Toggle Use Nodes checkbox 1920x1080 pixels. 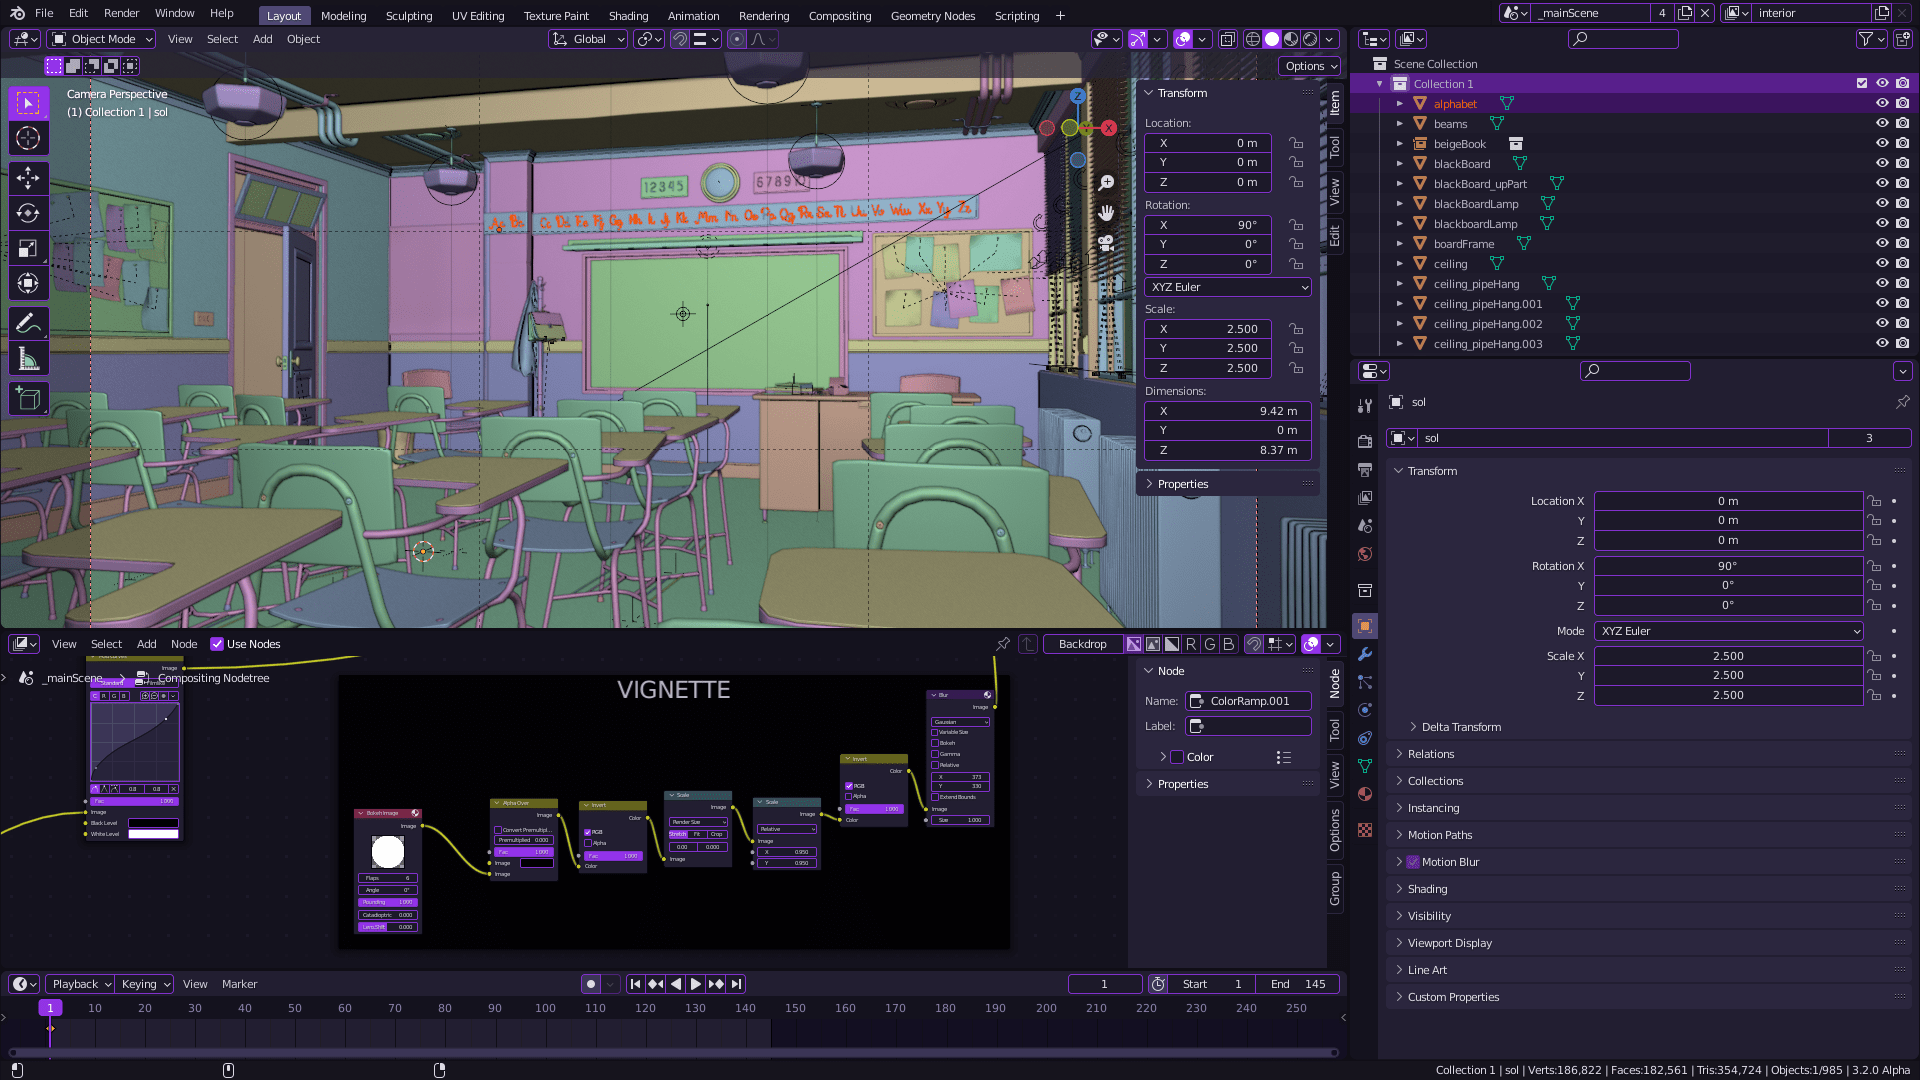(x=217, y=644)
